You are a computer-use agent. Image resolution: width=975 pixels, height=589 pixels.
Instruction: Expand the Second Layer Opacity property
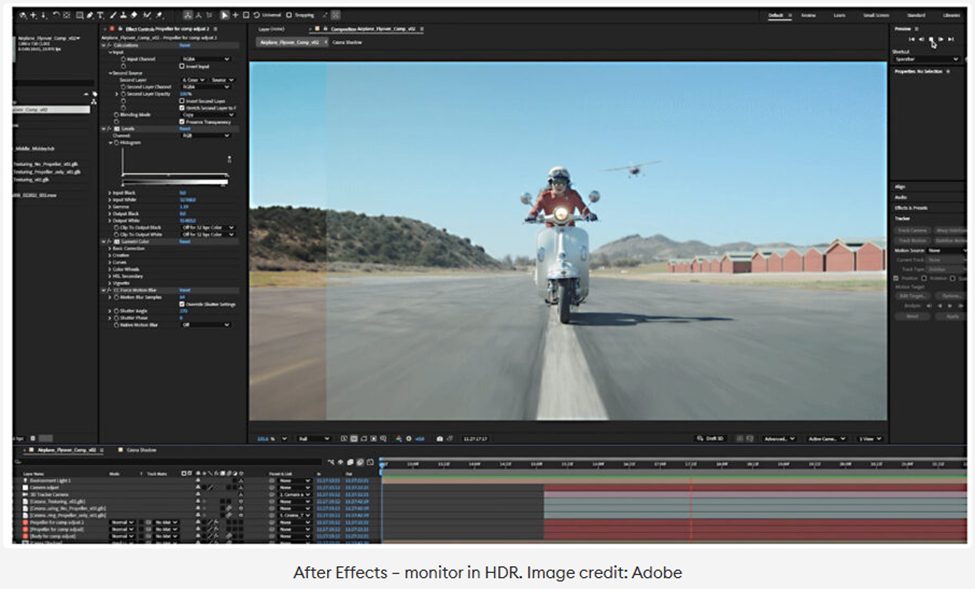point(117,94)
